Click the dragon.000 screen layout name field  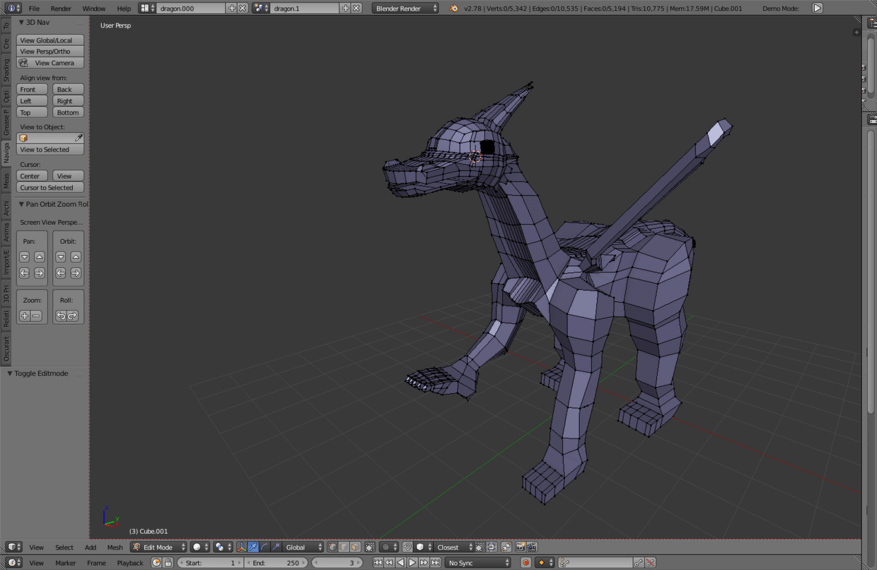190,8
